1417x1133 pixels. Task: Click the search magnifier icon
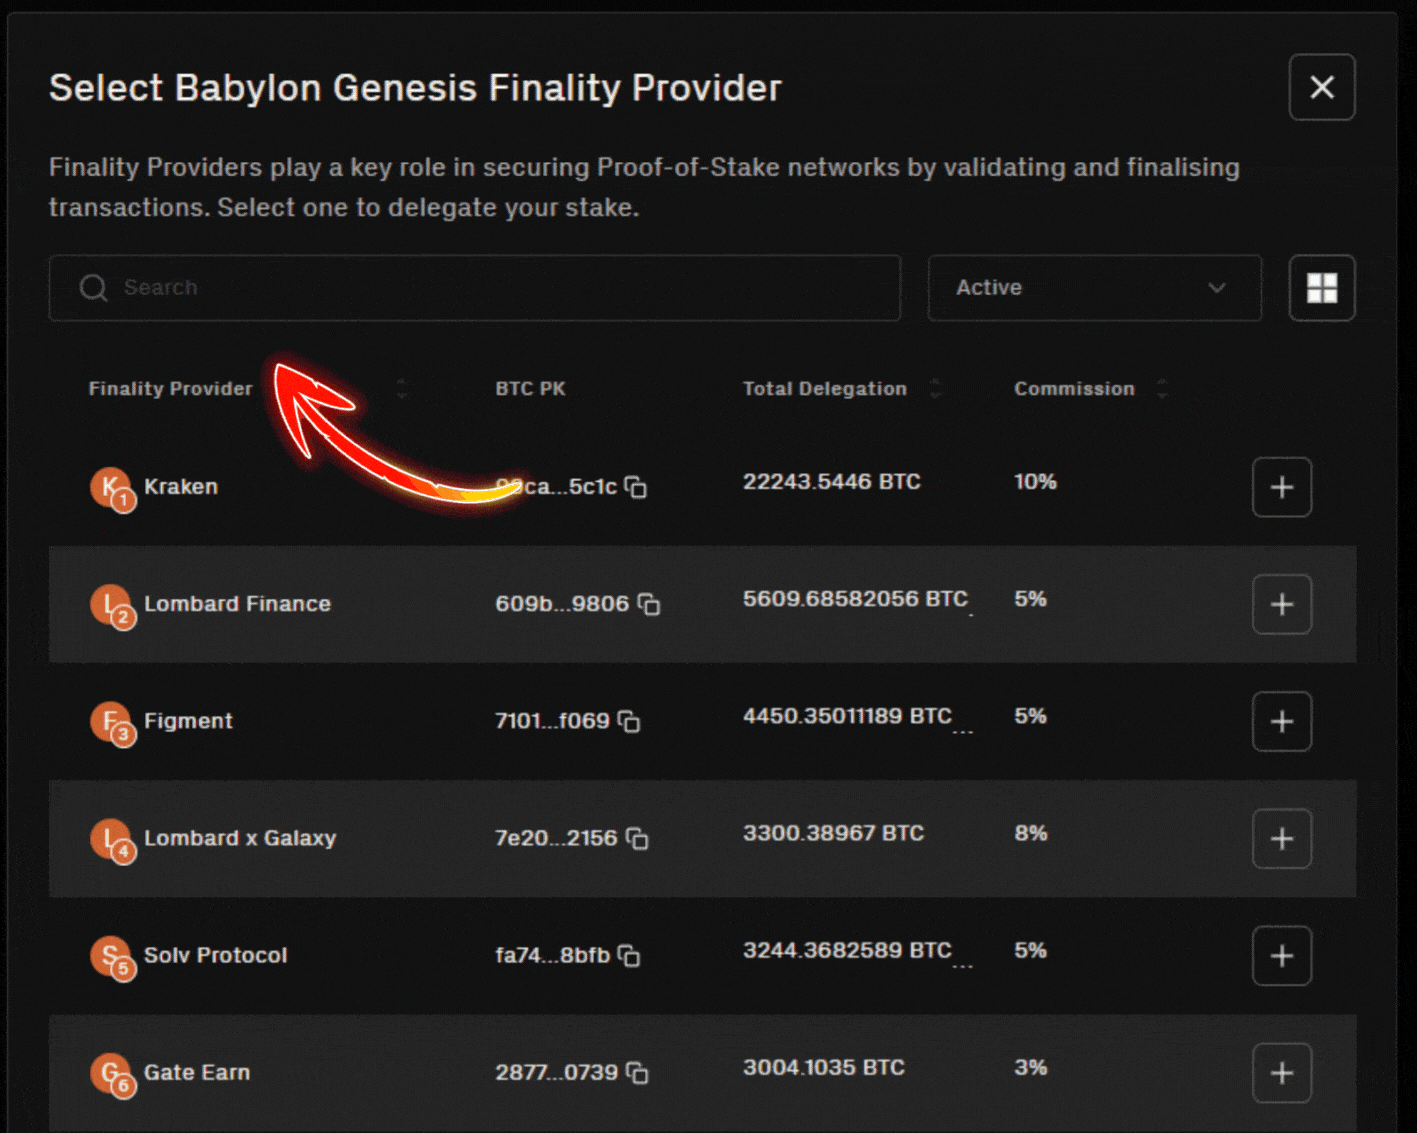point(93,287)
